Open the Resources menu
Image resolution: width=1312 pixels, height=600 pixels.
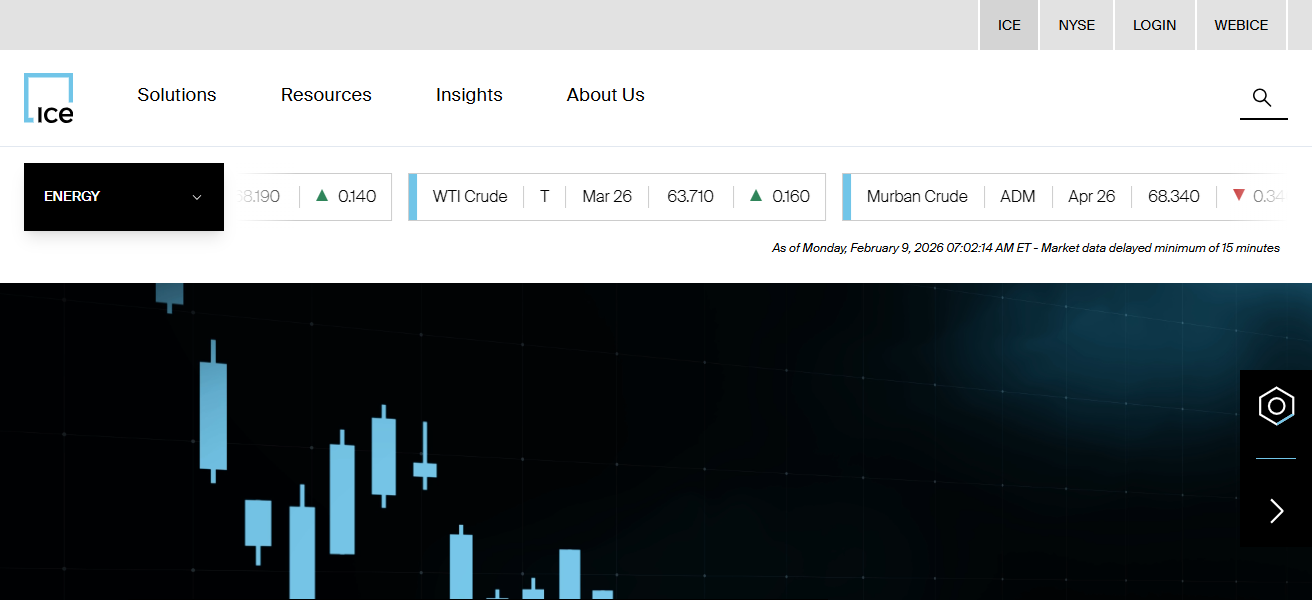click(326, 94)
